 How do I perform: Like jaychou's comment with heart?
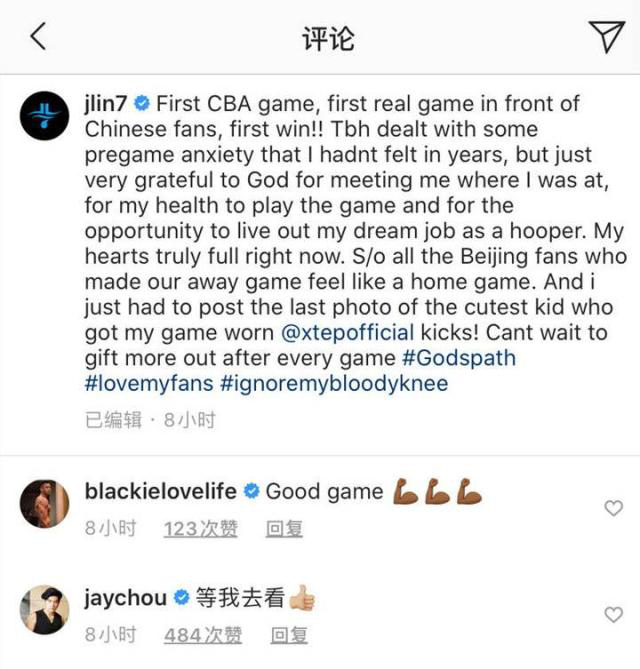tap(614, 615)
